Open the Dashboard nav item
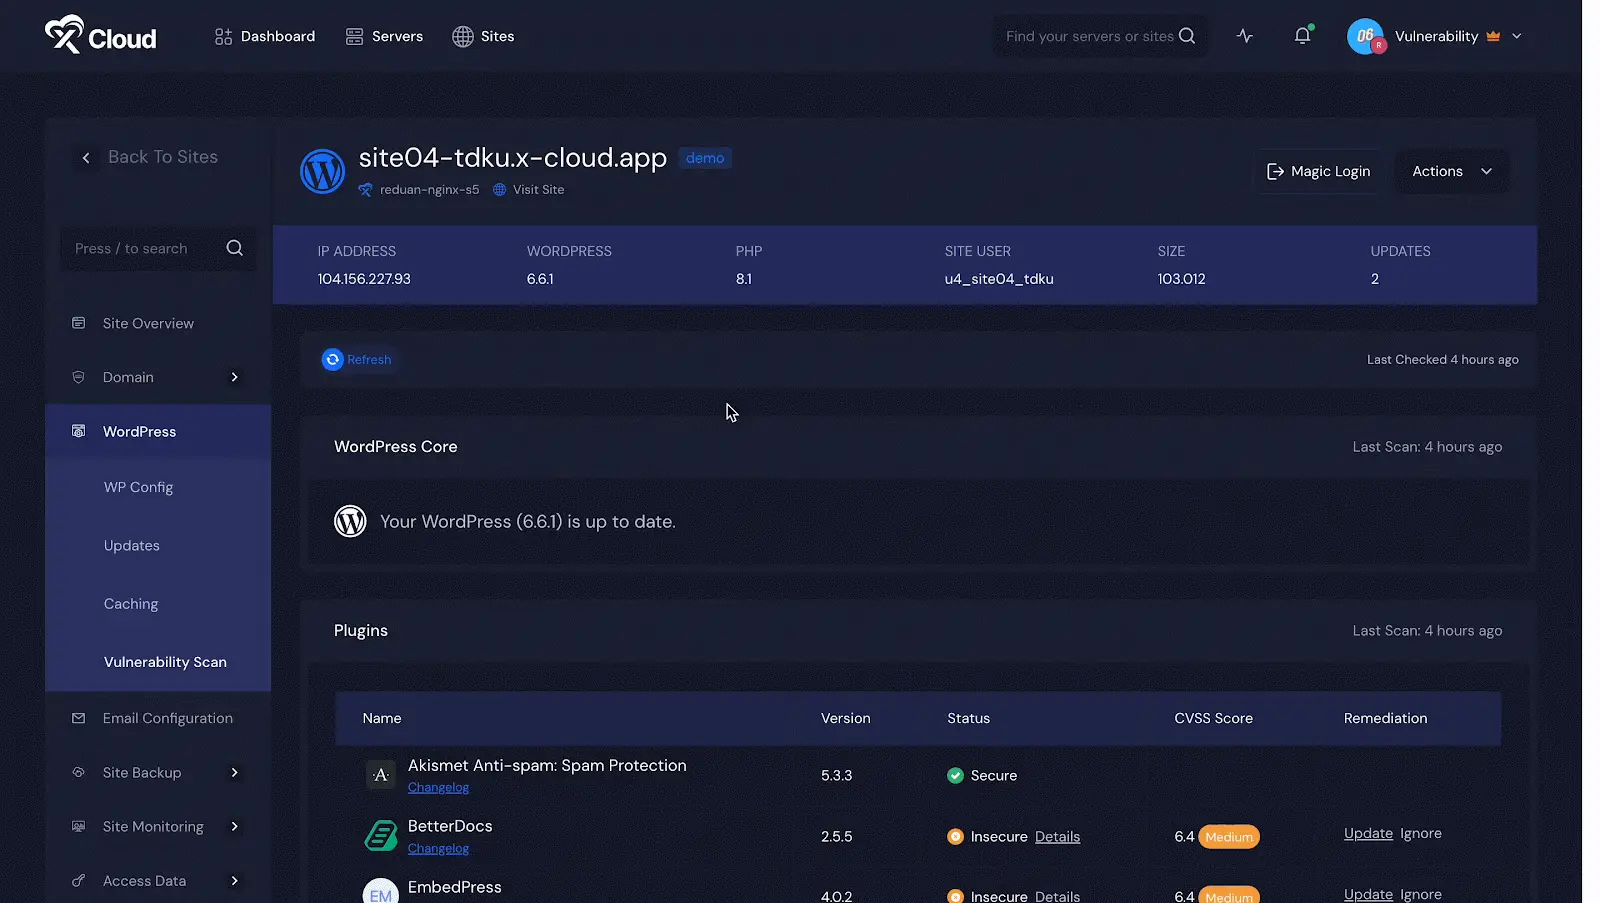 (265, 36)
